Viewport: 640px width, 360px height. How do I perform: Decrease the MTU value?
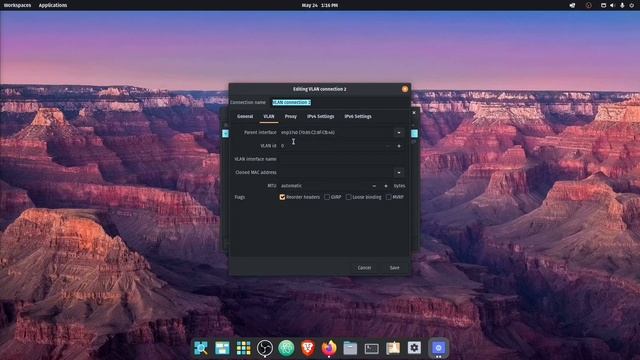(x=374, y=186)
